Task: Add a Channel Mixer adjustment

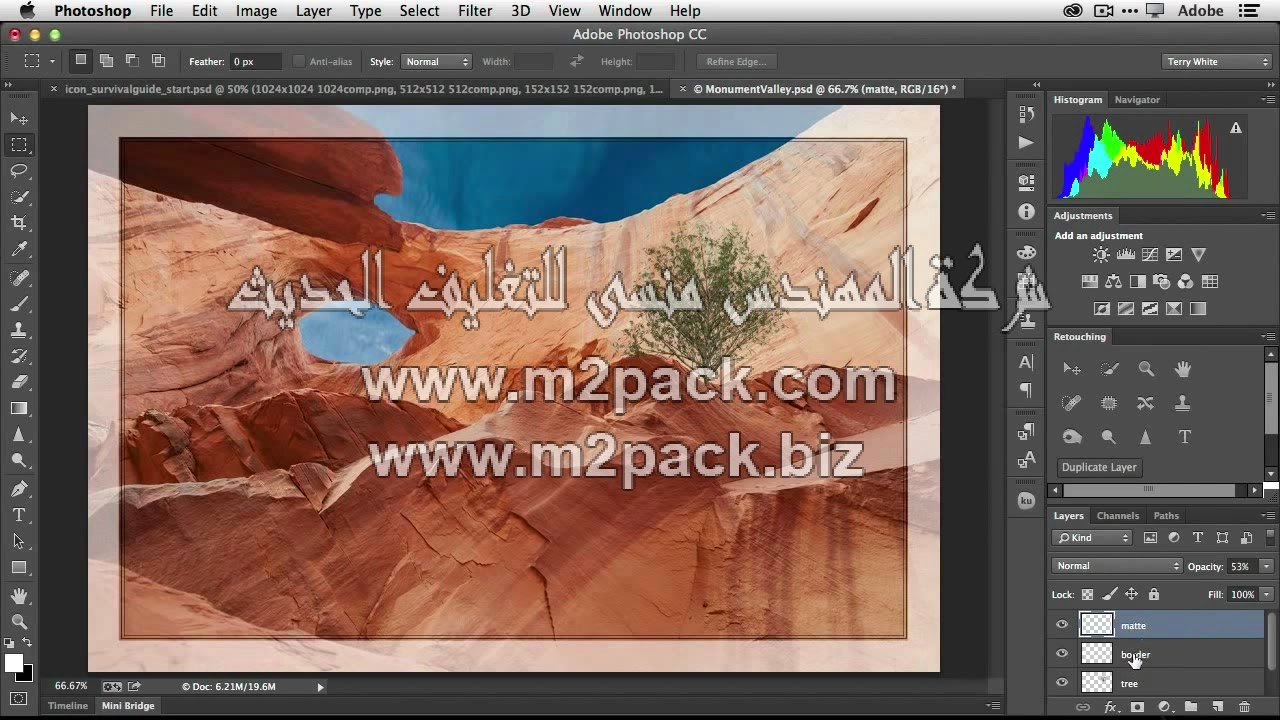Action: click(x=1185, y=282)
